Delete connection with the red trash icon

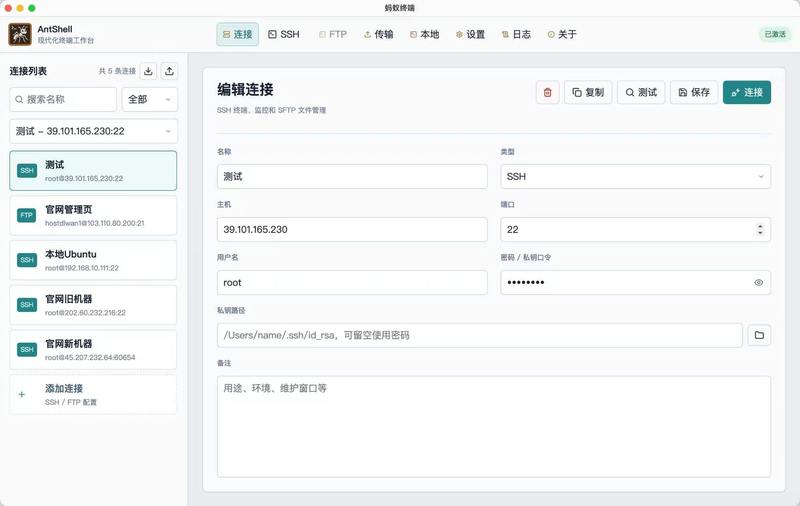click(x=547, y=92)
